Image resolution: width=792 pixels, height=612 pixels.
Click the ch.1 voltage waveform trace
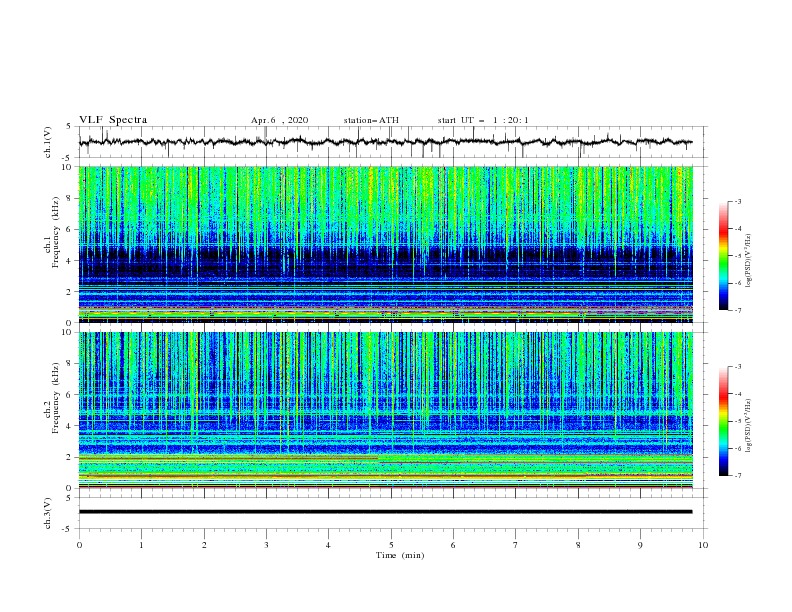385,142
